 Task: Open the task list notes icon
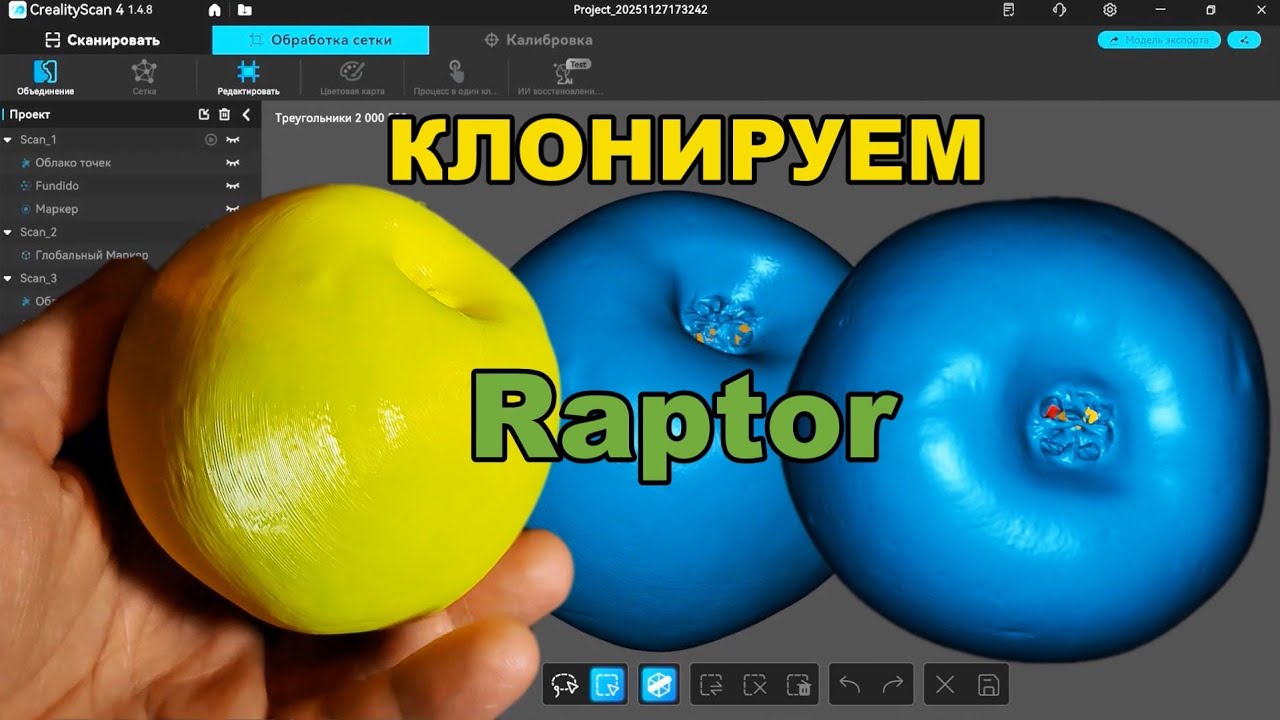[1008, 10]
